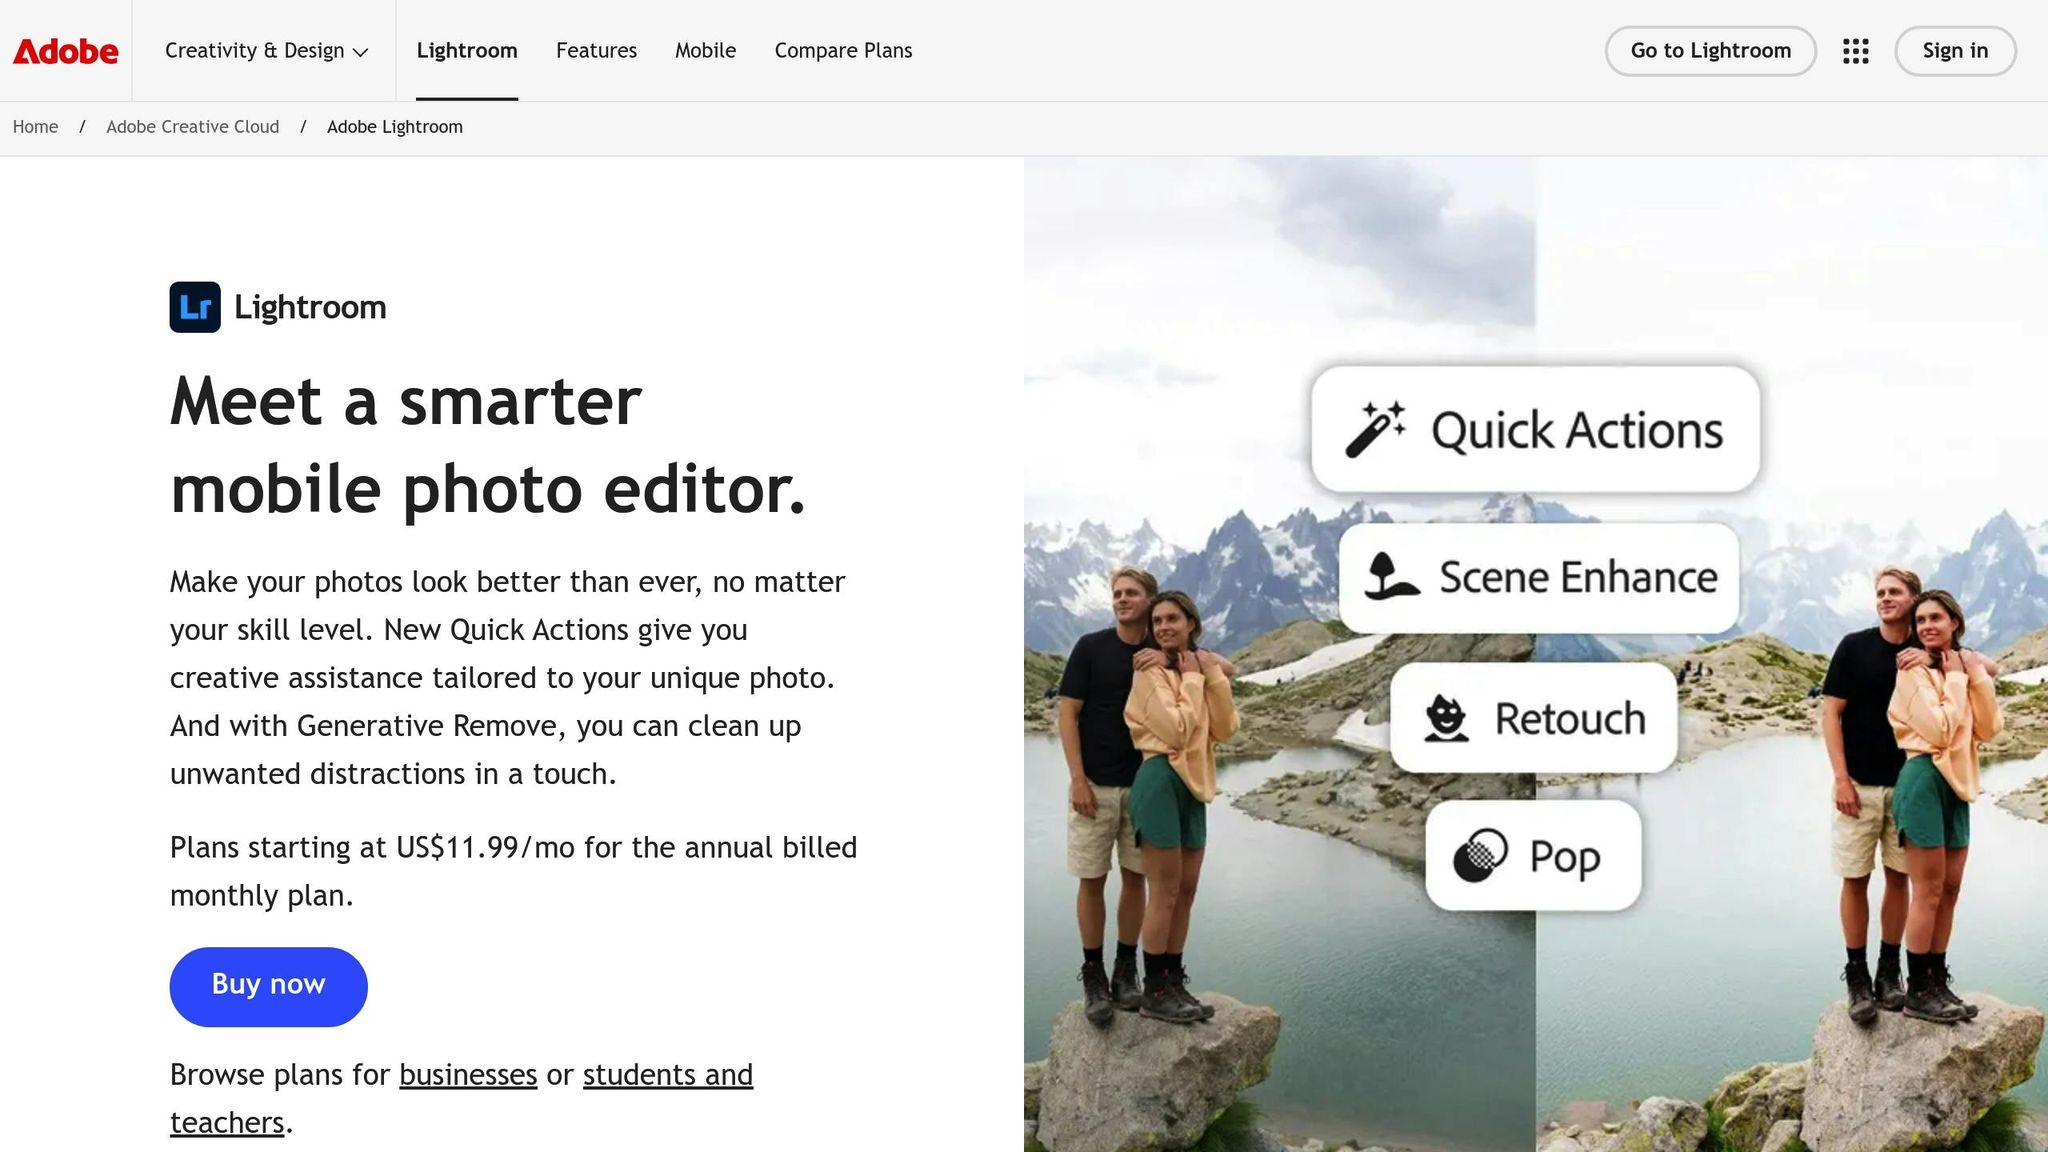2048x1152 pixels.
Task: Click the Sign in button
Action: click(1955, 51)
